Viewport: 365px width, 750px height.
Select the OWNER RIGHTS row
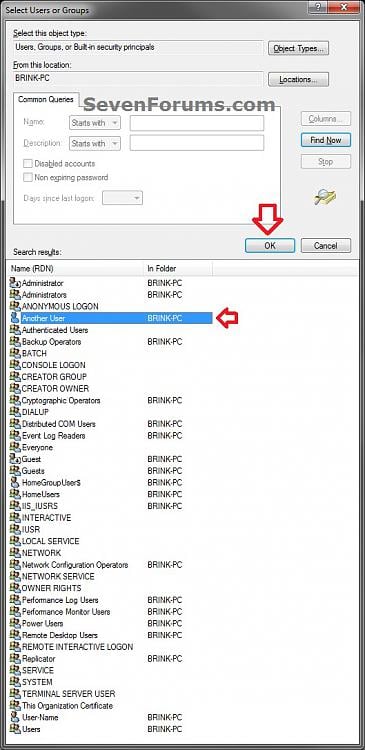coord(110,588)
